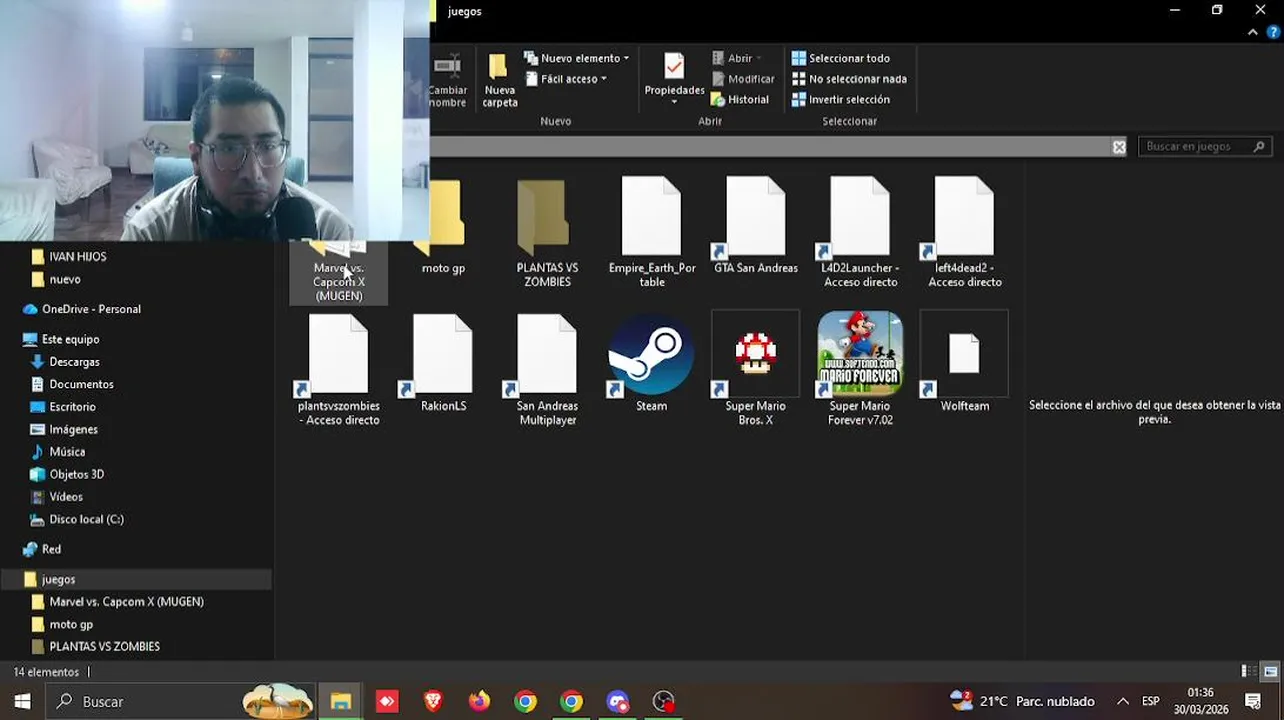The width and height of the screenshot is (1284, 720).
Task: Select the left4dead2 shortcut
Action: 964,232
